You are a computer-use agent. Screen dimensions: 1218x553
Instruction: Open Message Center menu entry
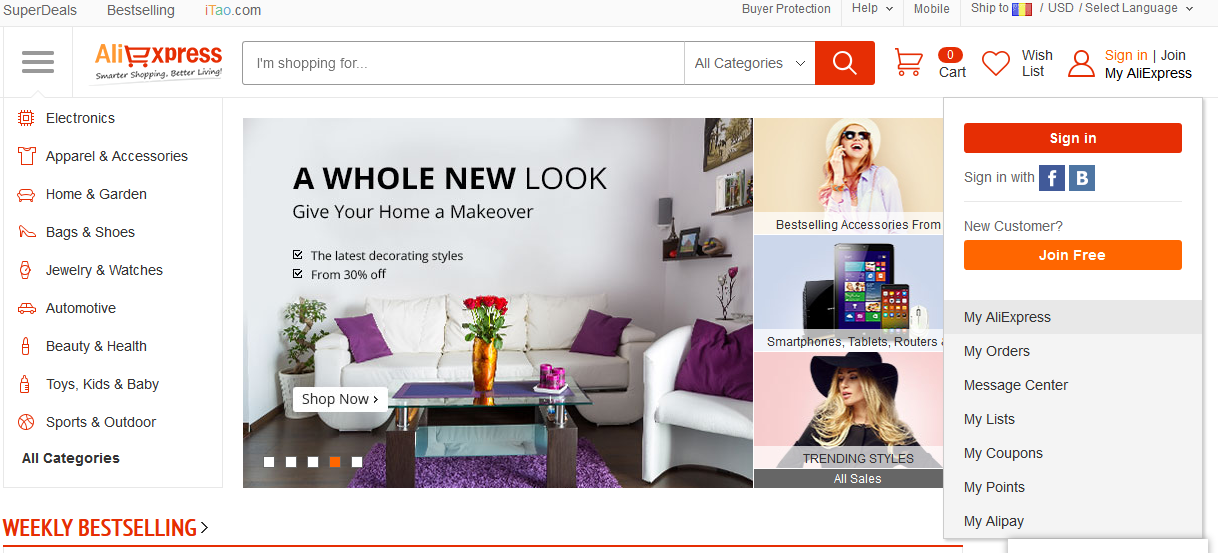[1073, 385]
